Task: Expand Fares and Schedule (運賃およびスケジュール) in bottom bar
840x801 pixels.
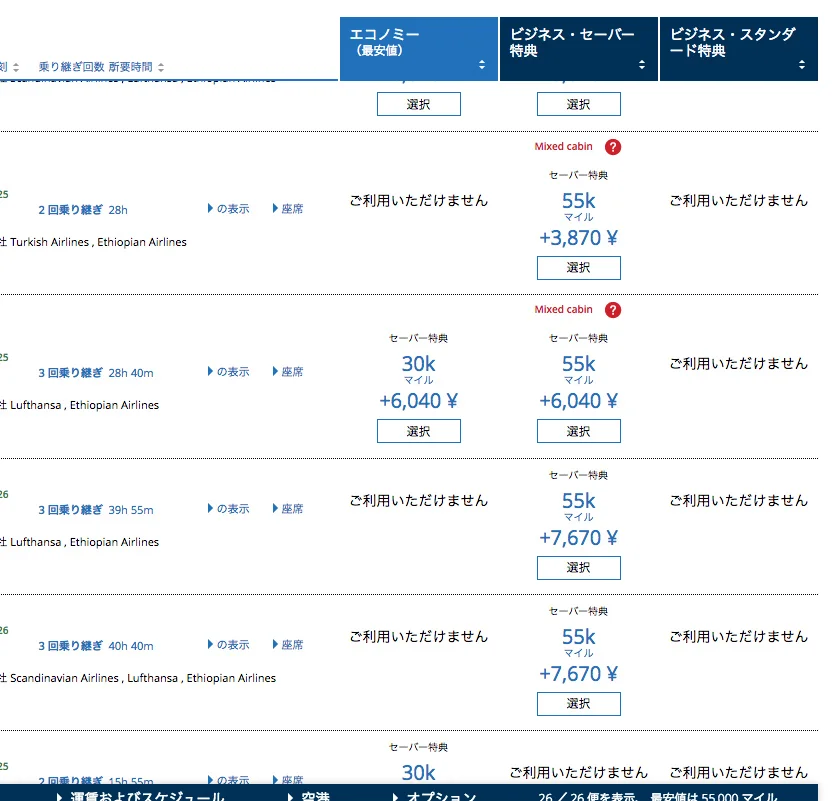Action: (x=141, y=796)
